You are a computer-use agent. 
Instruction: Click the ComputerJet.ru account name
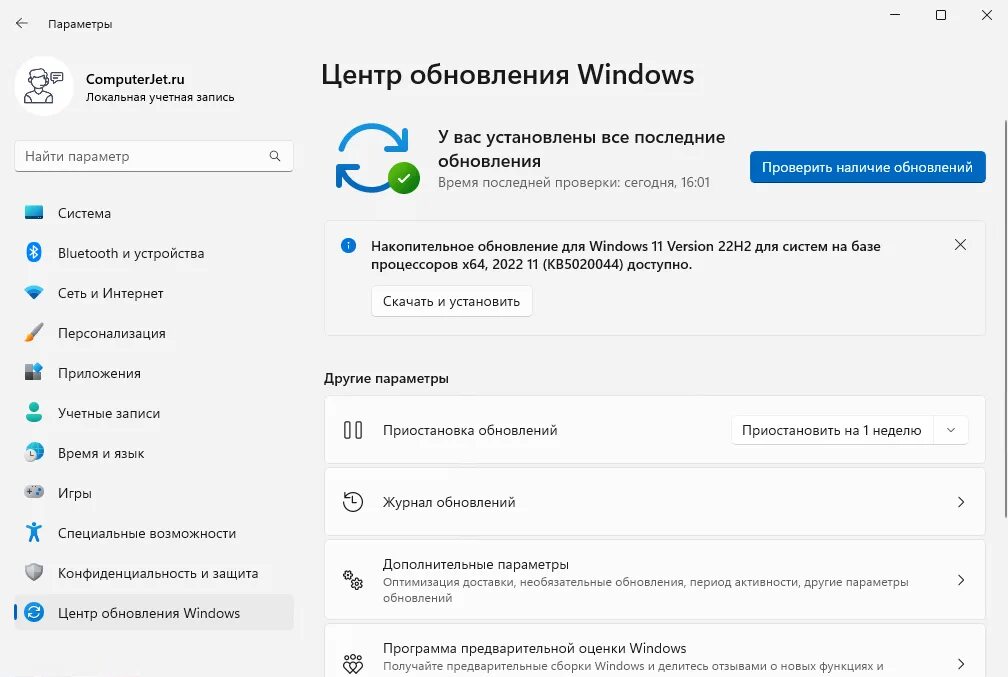[x=135, y=79]
